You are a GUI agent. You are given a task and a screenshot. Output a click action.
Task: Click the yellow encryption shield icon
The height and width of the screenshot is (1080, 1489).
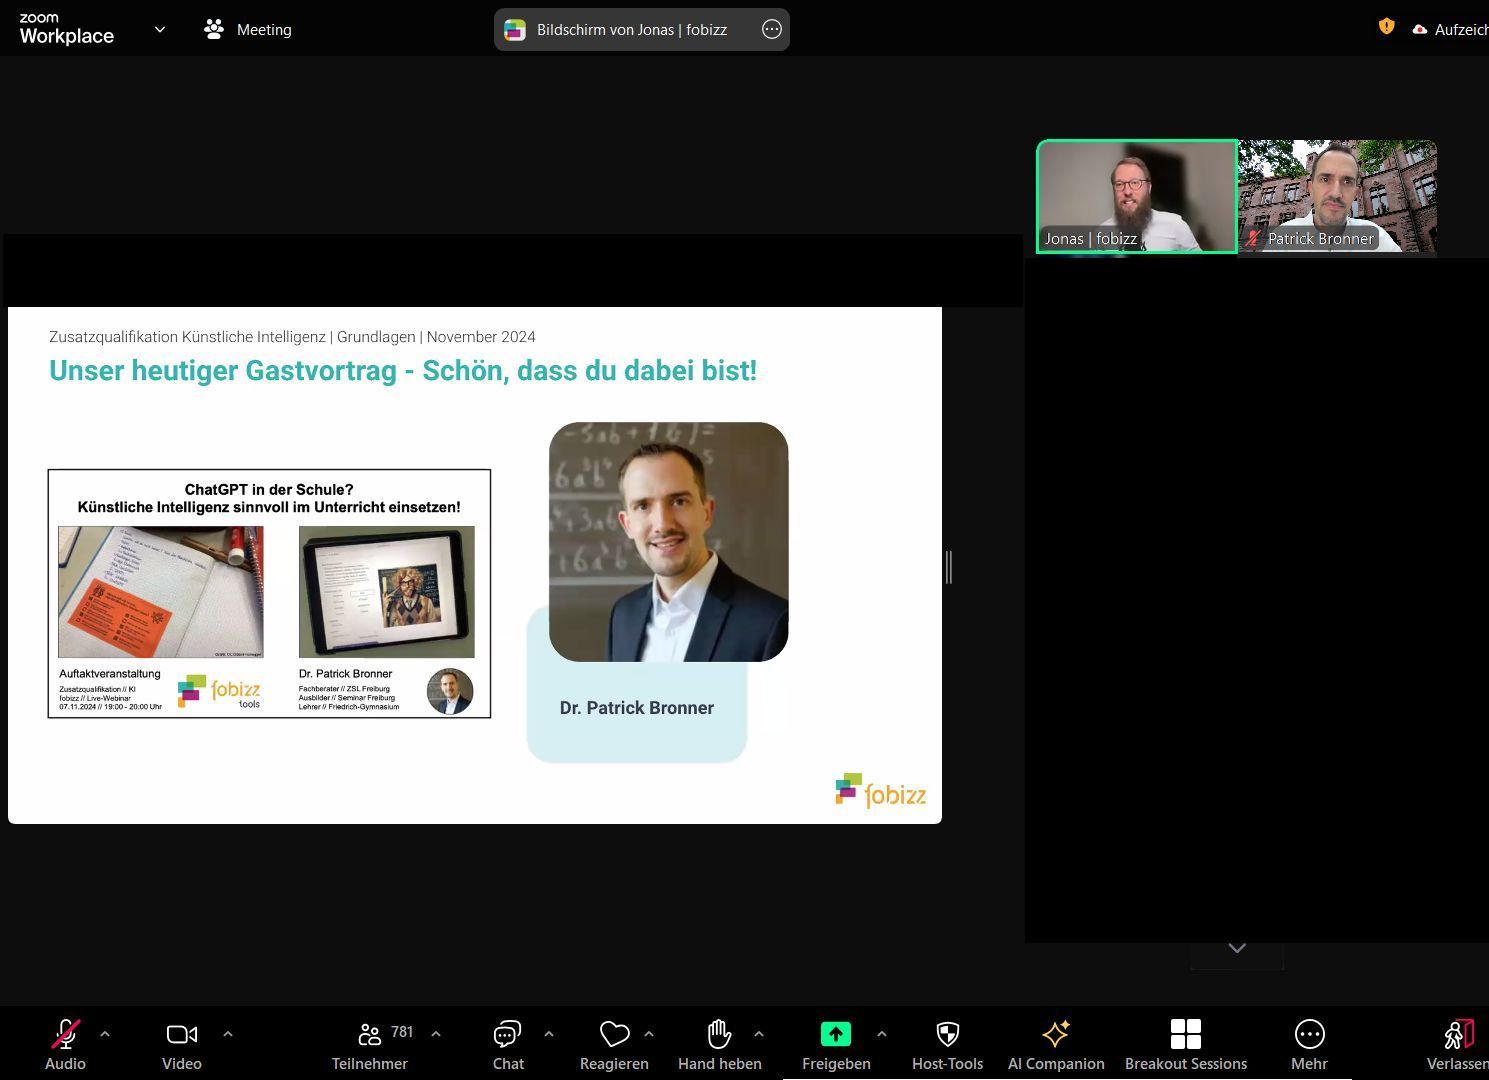tap(1386, 27)
